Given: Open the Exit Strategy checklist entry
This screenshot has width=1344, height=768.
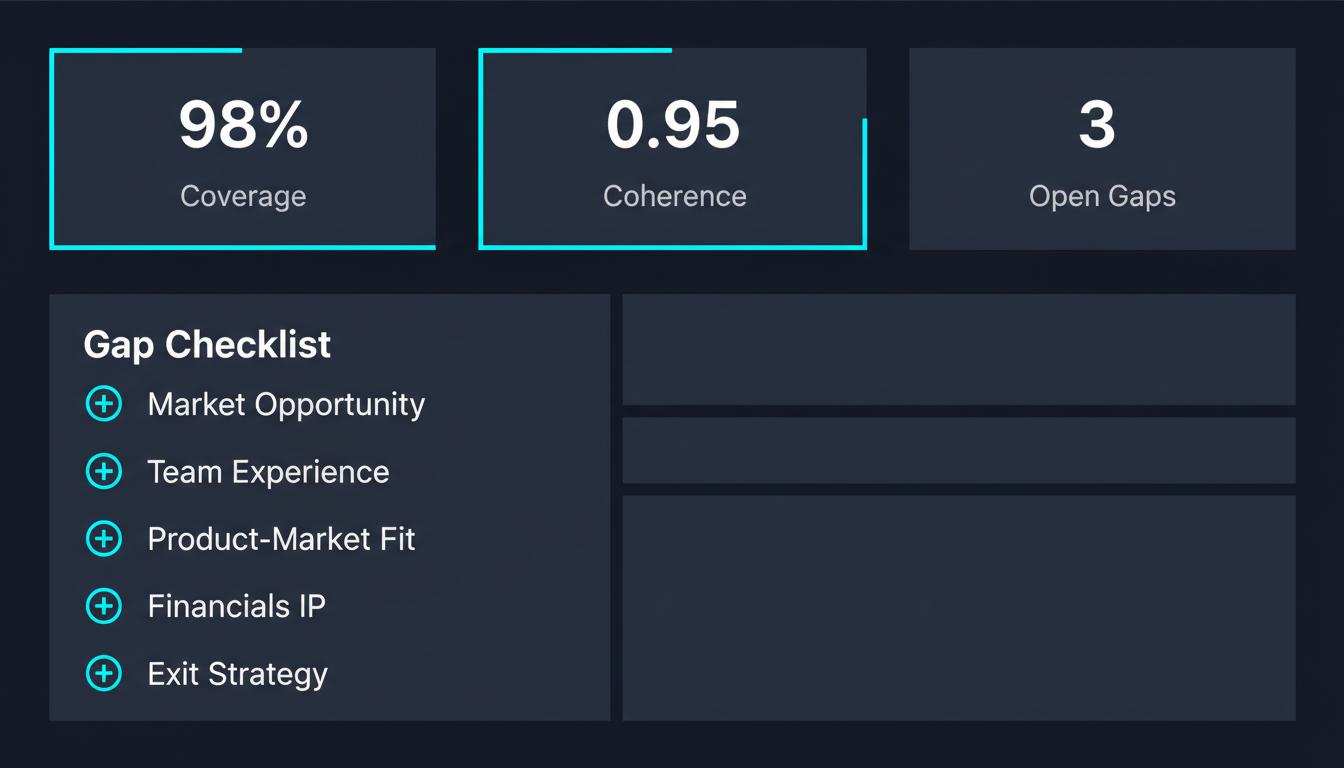Looking at the screenshot, I should point(237,674).
